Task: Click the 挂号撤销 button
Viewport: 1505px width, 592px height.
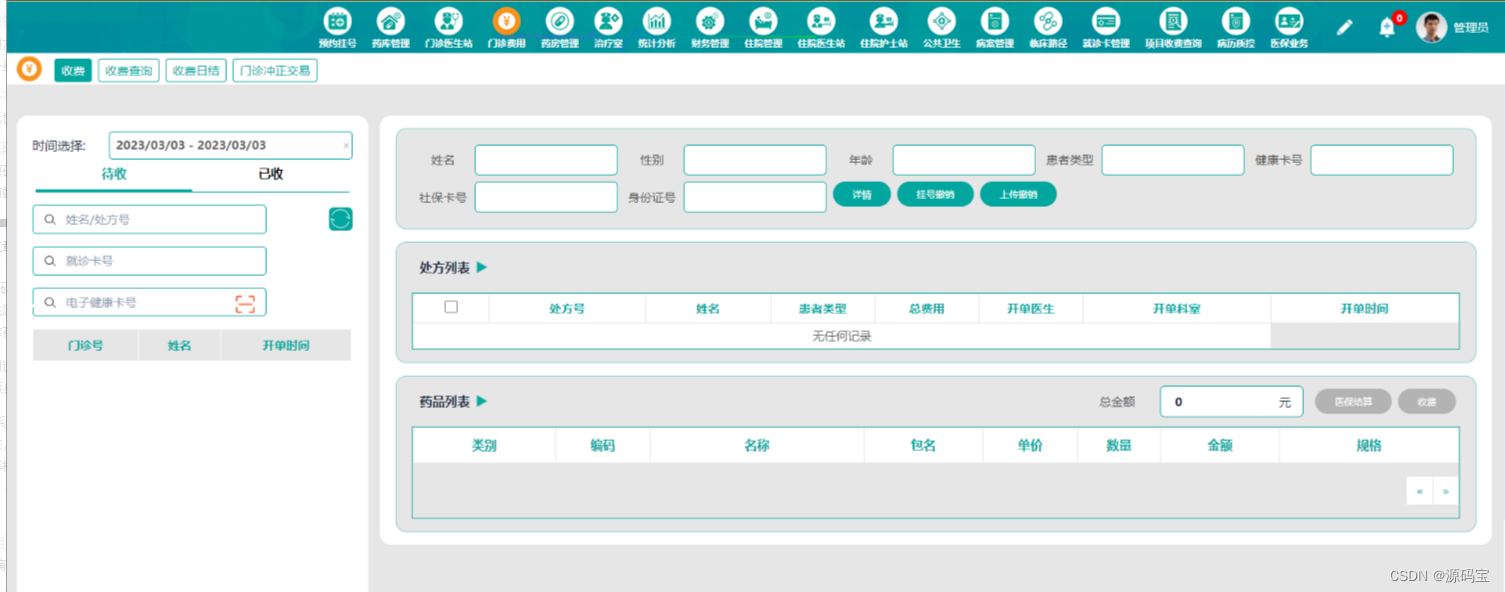Action: click(x=935, y=194)
